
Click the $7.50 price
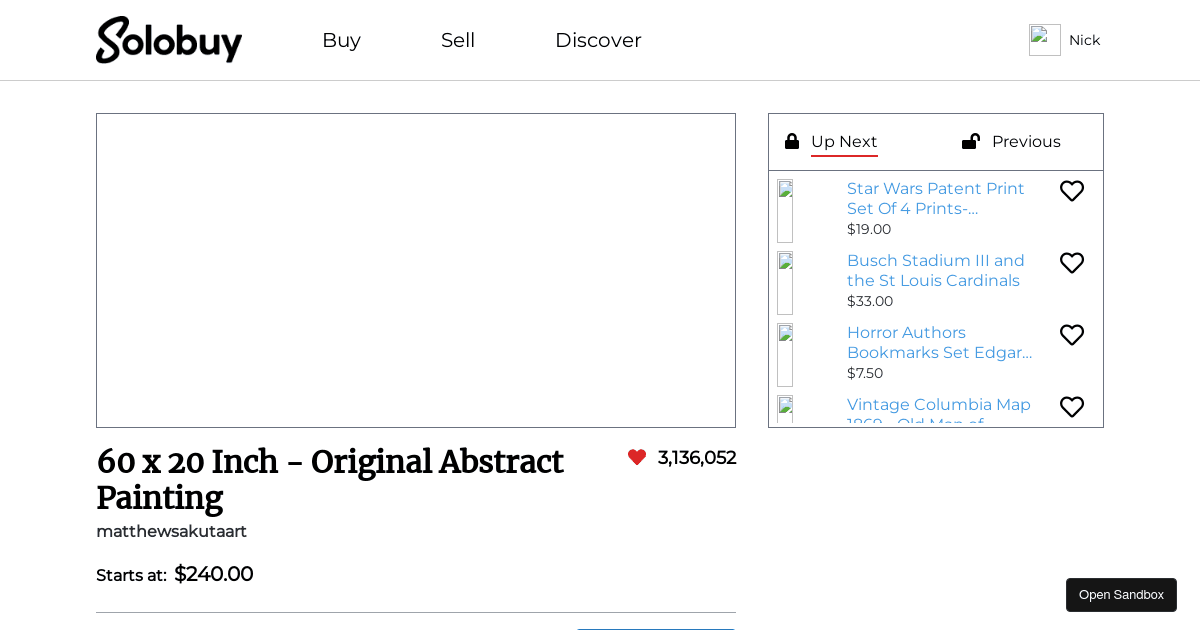coord(865,373)
